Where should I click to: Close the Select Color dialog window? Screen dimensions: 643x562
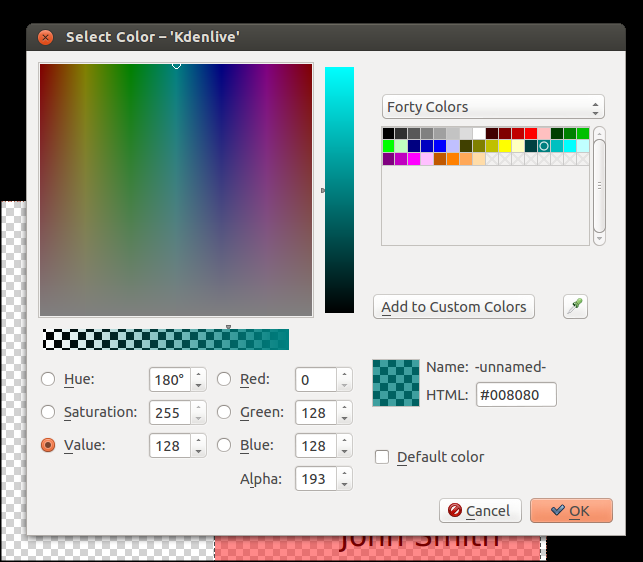[x=45, y=37]
